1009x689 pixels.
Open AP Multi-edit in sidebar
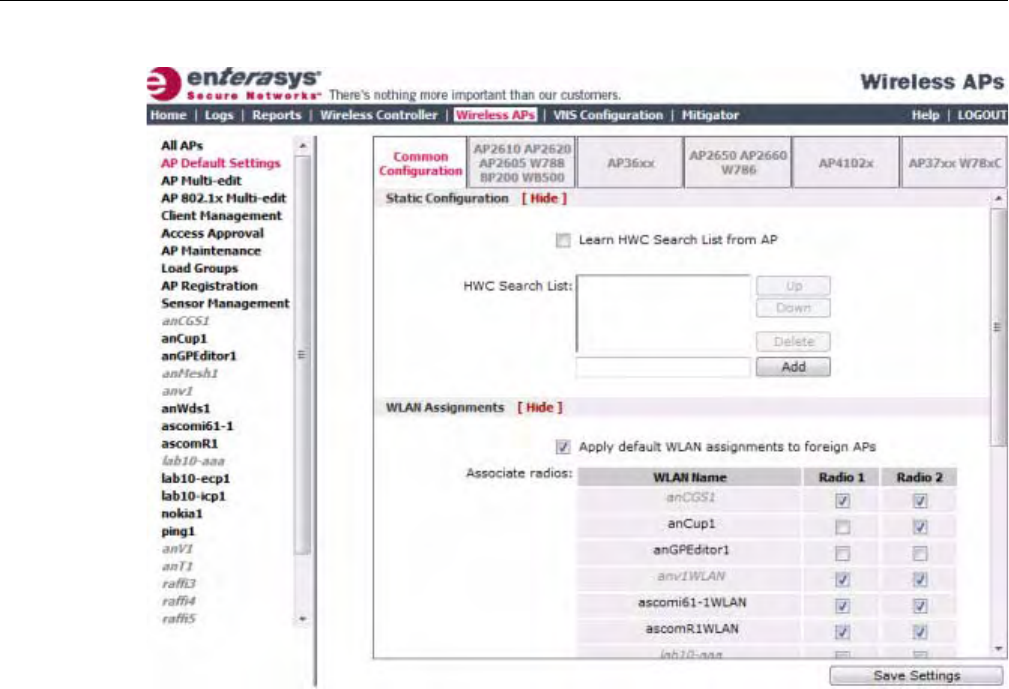(201, 181)
